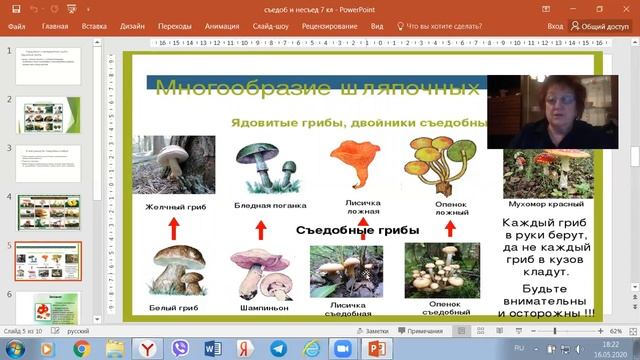
Task: Select the Шампиньон image
Action: (262, 274)
